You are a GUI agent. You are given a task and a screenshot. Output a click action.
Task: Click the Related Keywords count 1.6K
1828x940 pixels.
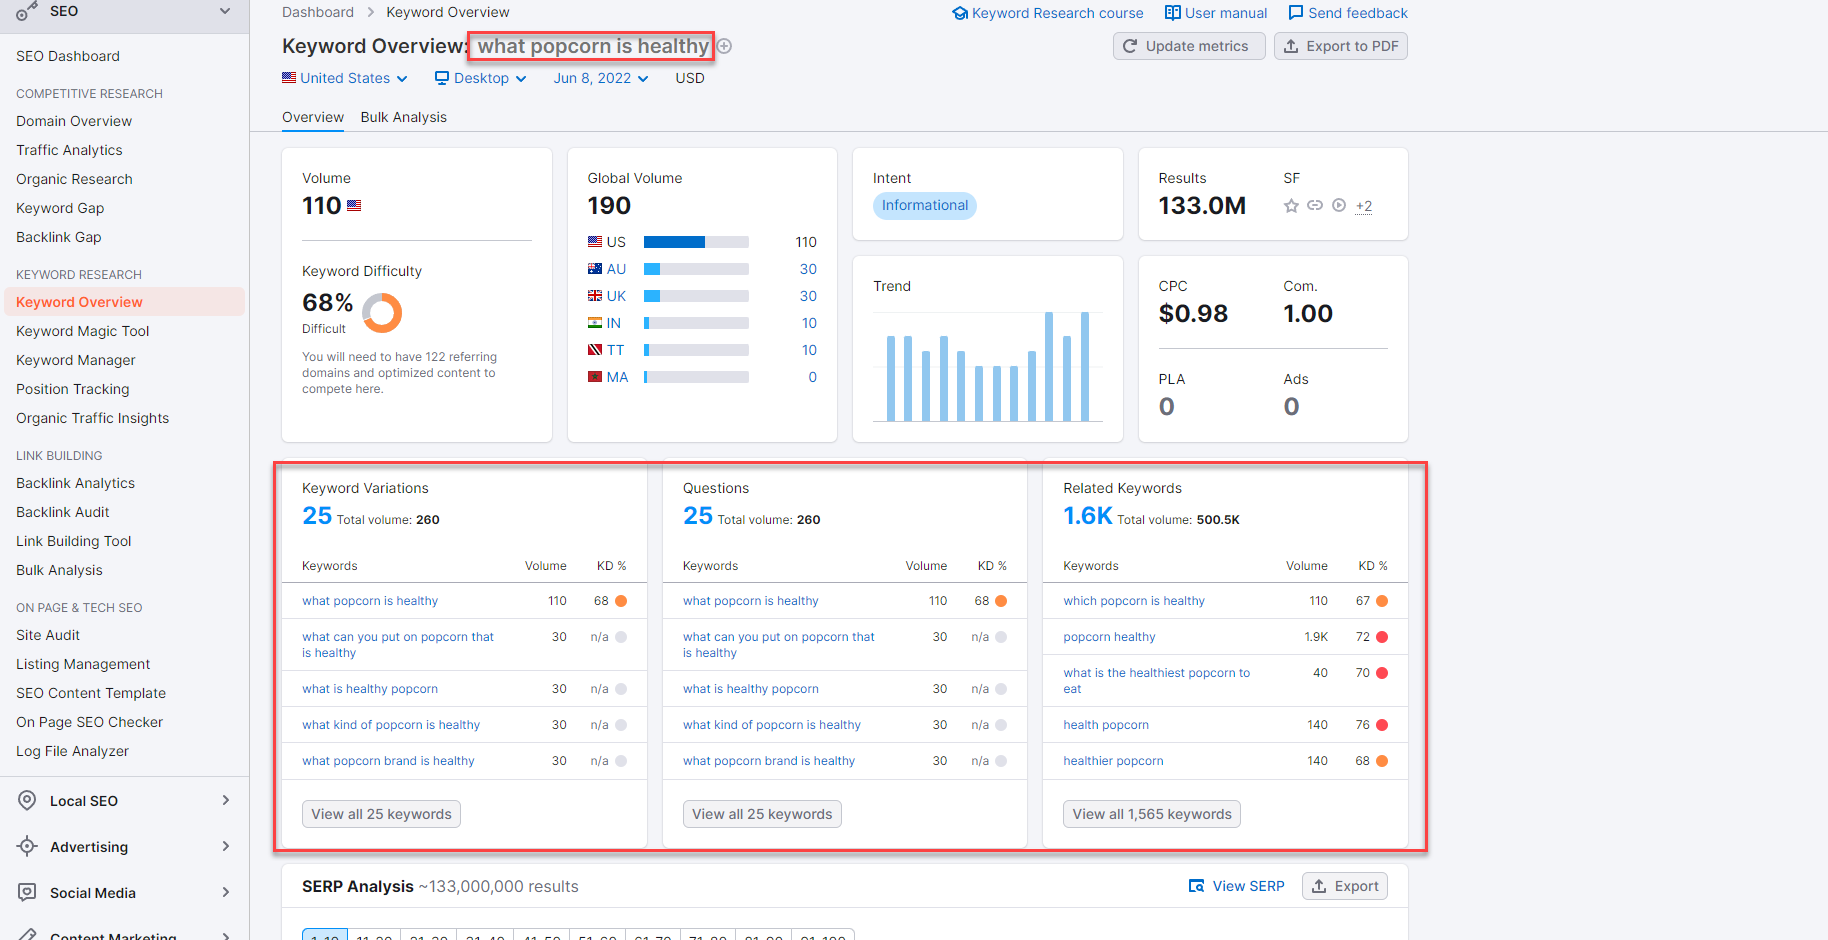[x=1087, y=516]
